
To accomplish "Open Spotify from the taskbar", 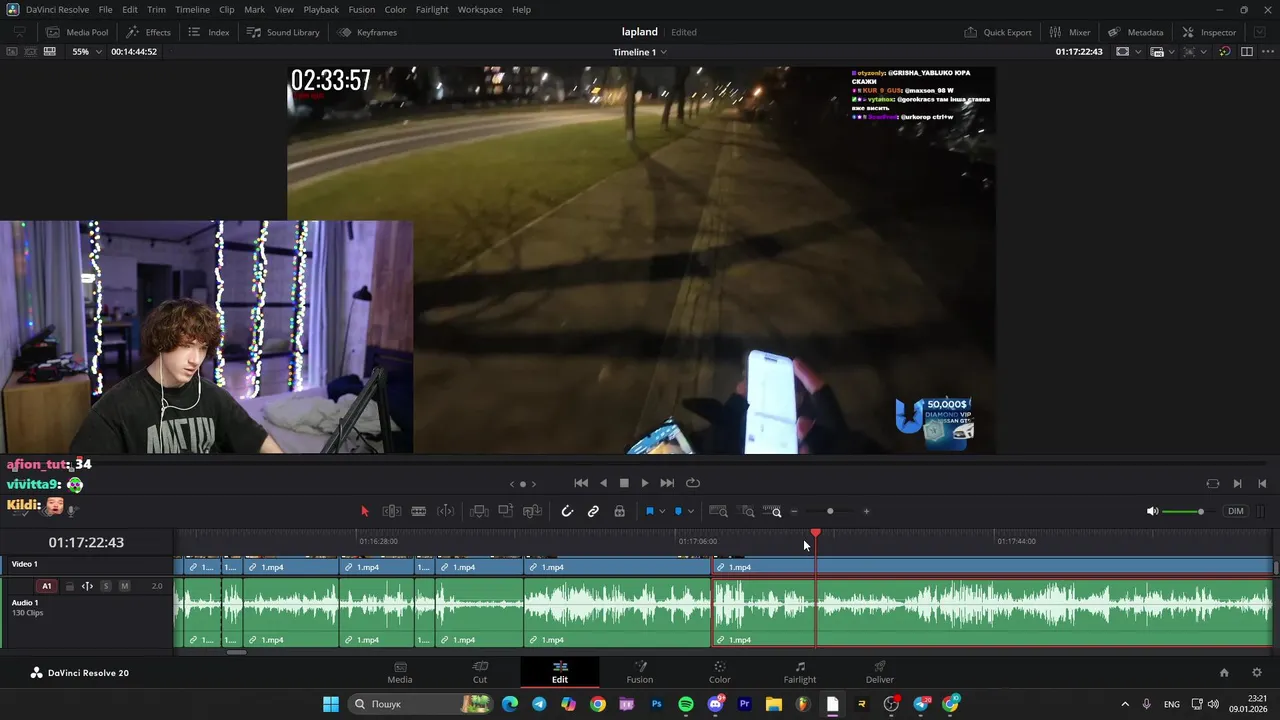I will coord(686,704).
